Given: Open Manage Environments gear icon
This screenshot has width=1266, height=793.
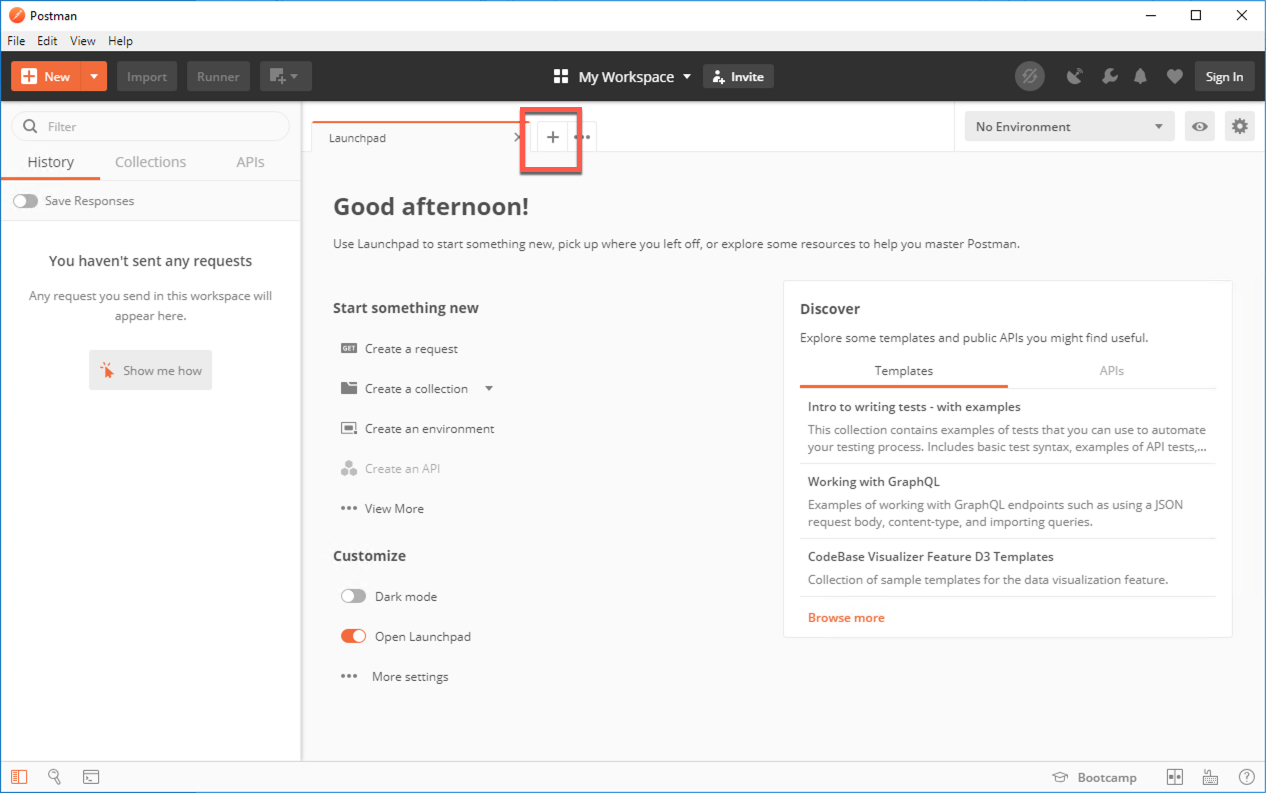Looking at the screenshot, I should (x=1240, y=127).
